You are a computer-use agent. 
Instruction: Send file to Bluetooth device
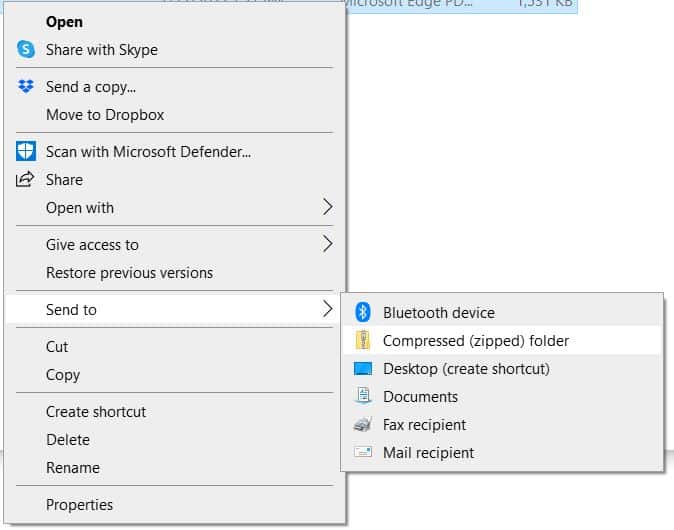[502, 312]
